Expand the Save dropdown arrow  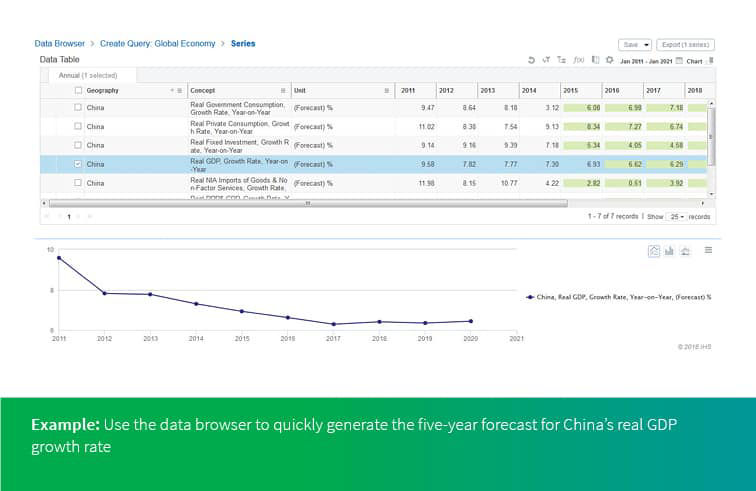(x=646, y=45)
